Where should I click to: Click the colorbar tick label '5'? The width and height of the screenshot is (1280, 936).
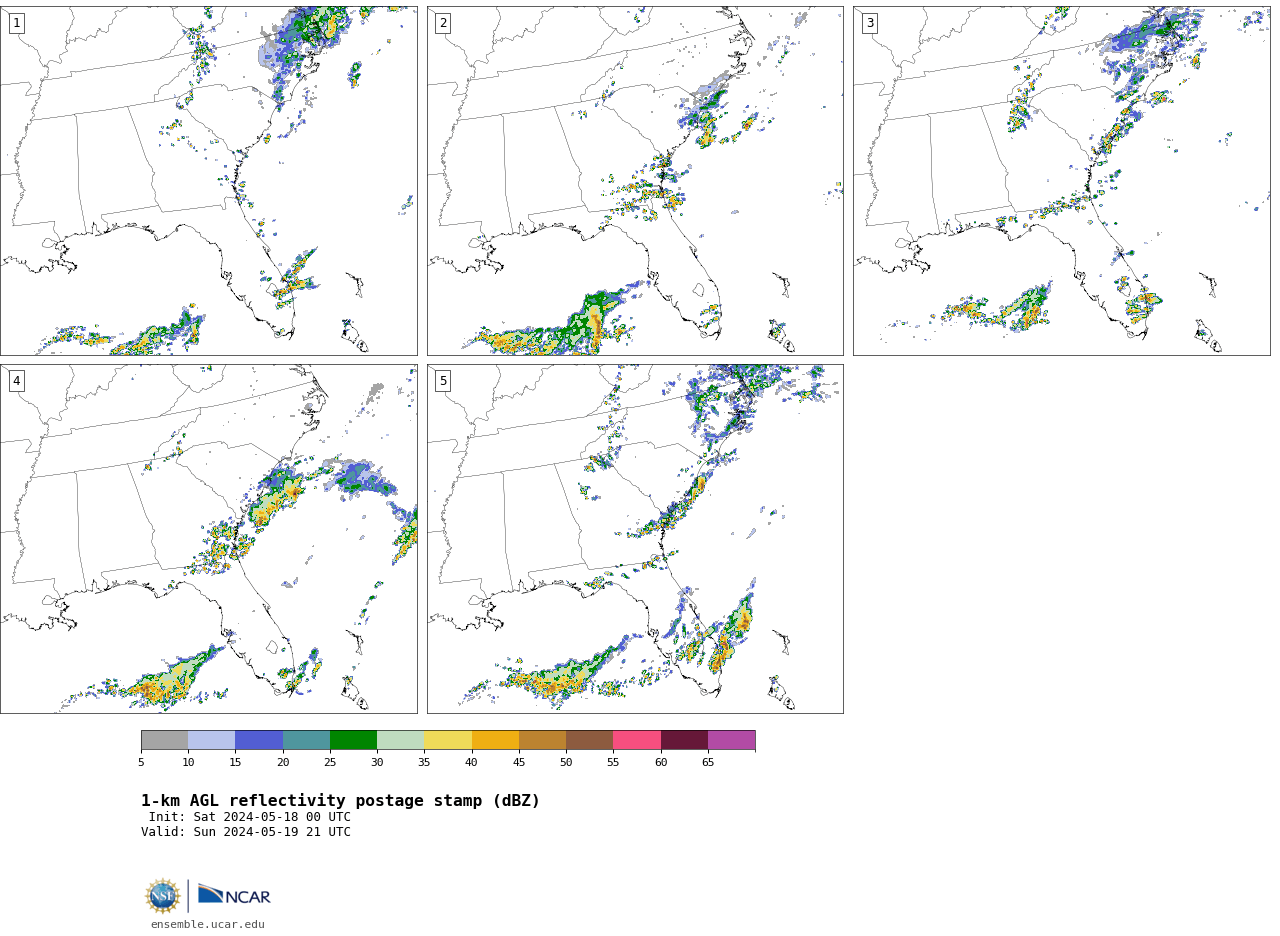[x=141, y=763]
